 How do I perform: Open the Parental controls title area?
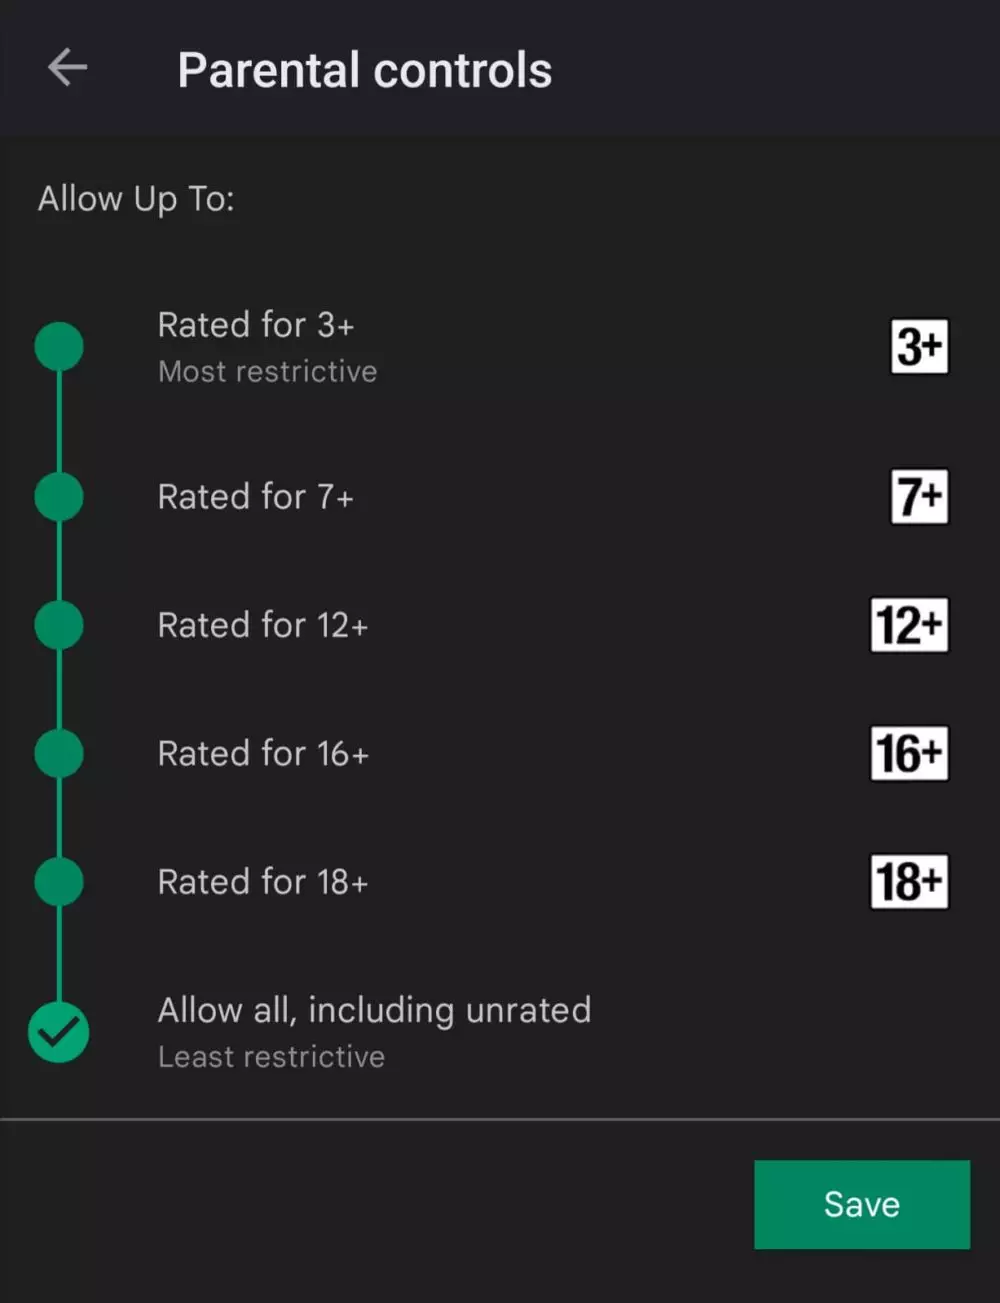pos(364,70)
